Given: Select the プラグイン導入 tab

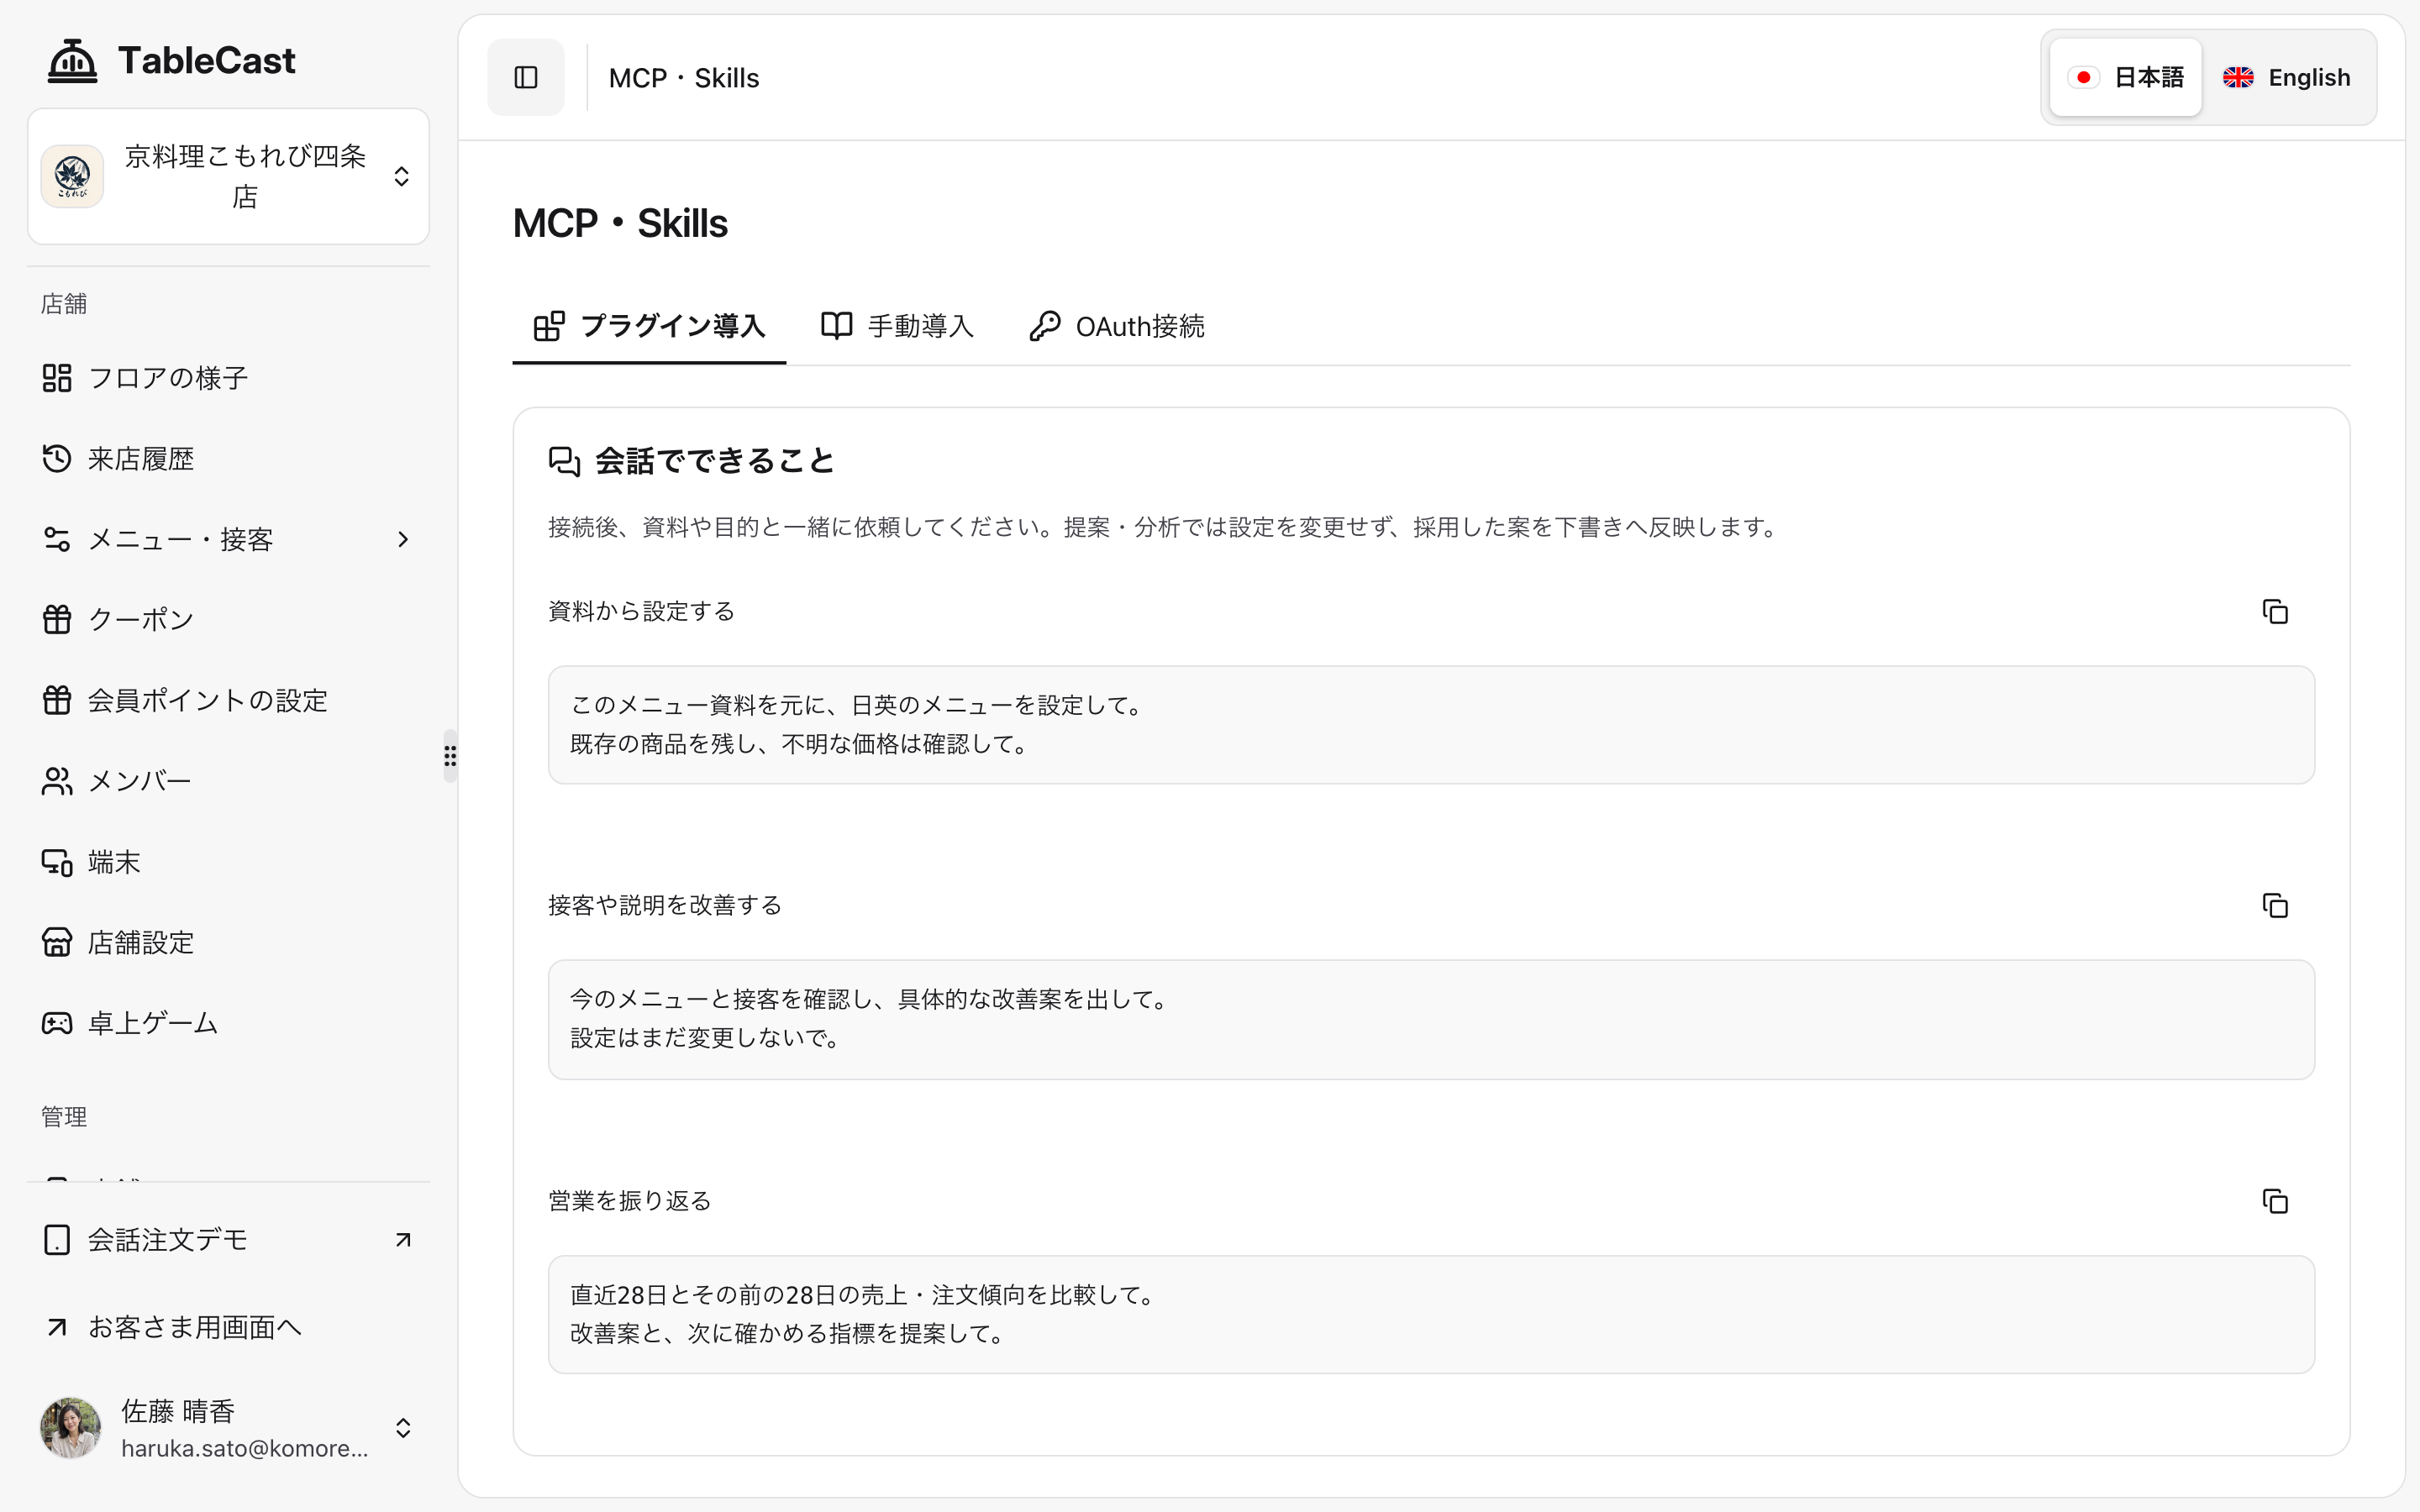Looking at the screenshot, I should coord(649,326).
